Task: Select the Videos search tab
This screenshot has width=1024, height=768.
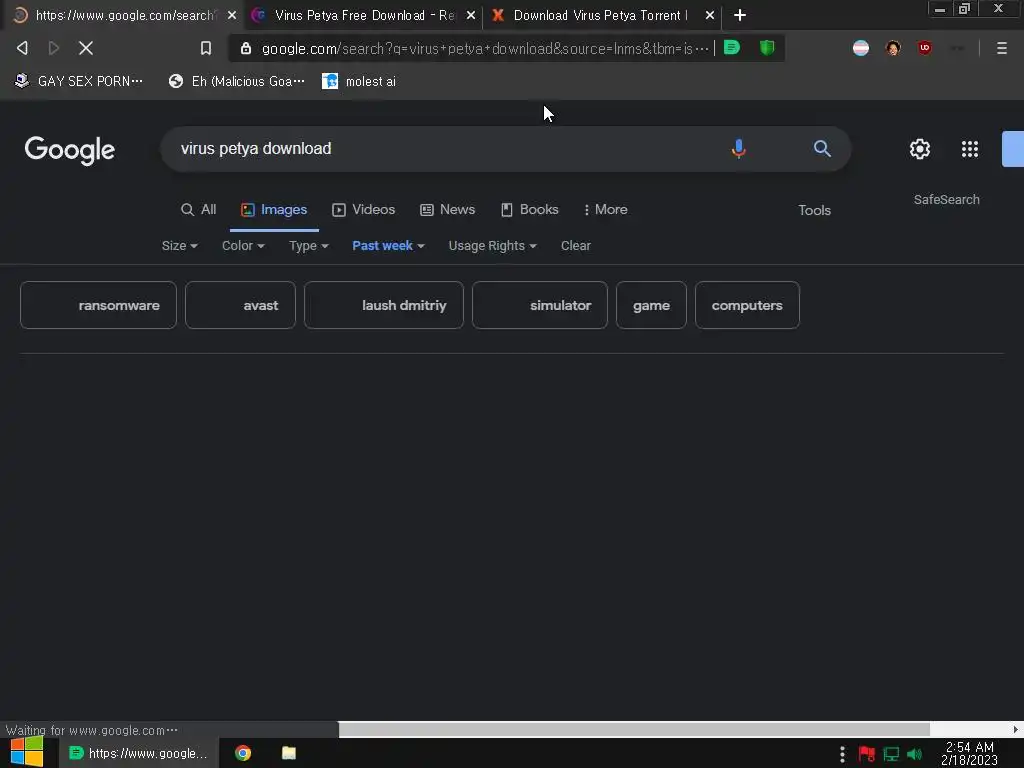Action: [x=364, y=210]
